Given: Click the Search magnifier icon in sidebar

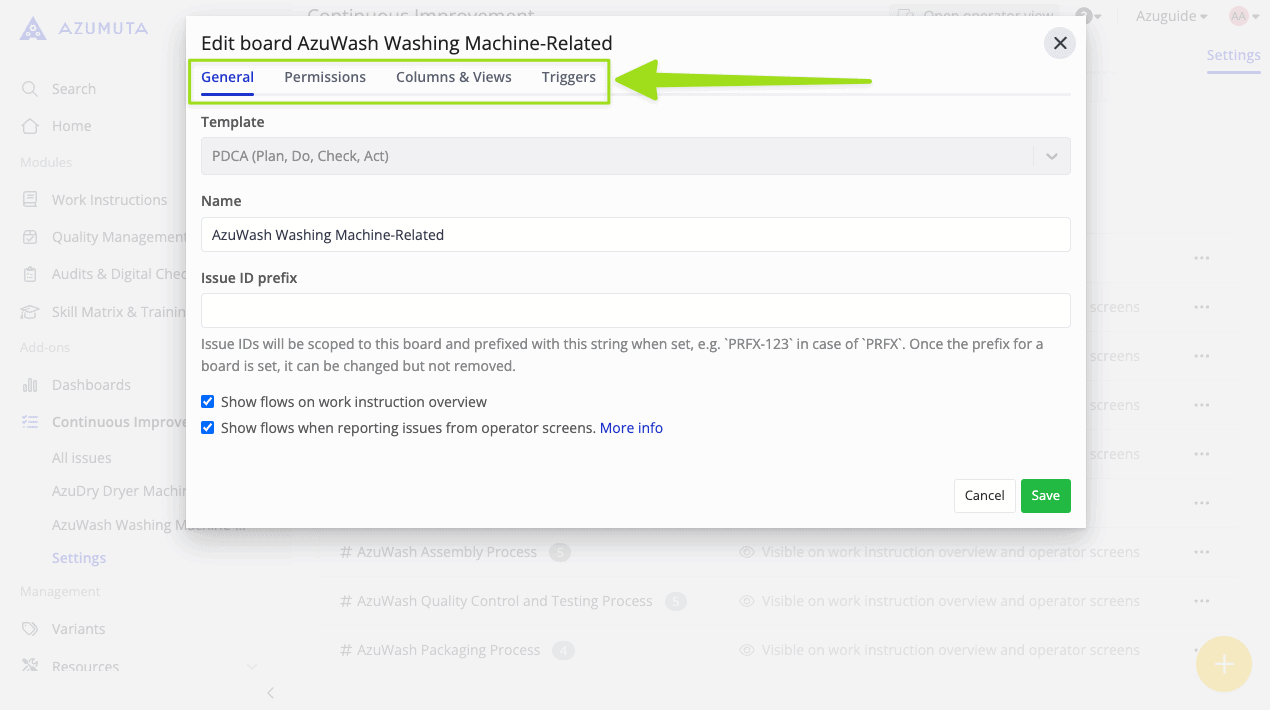Looking at the screenshot, I should click(x=30, y=89).
